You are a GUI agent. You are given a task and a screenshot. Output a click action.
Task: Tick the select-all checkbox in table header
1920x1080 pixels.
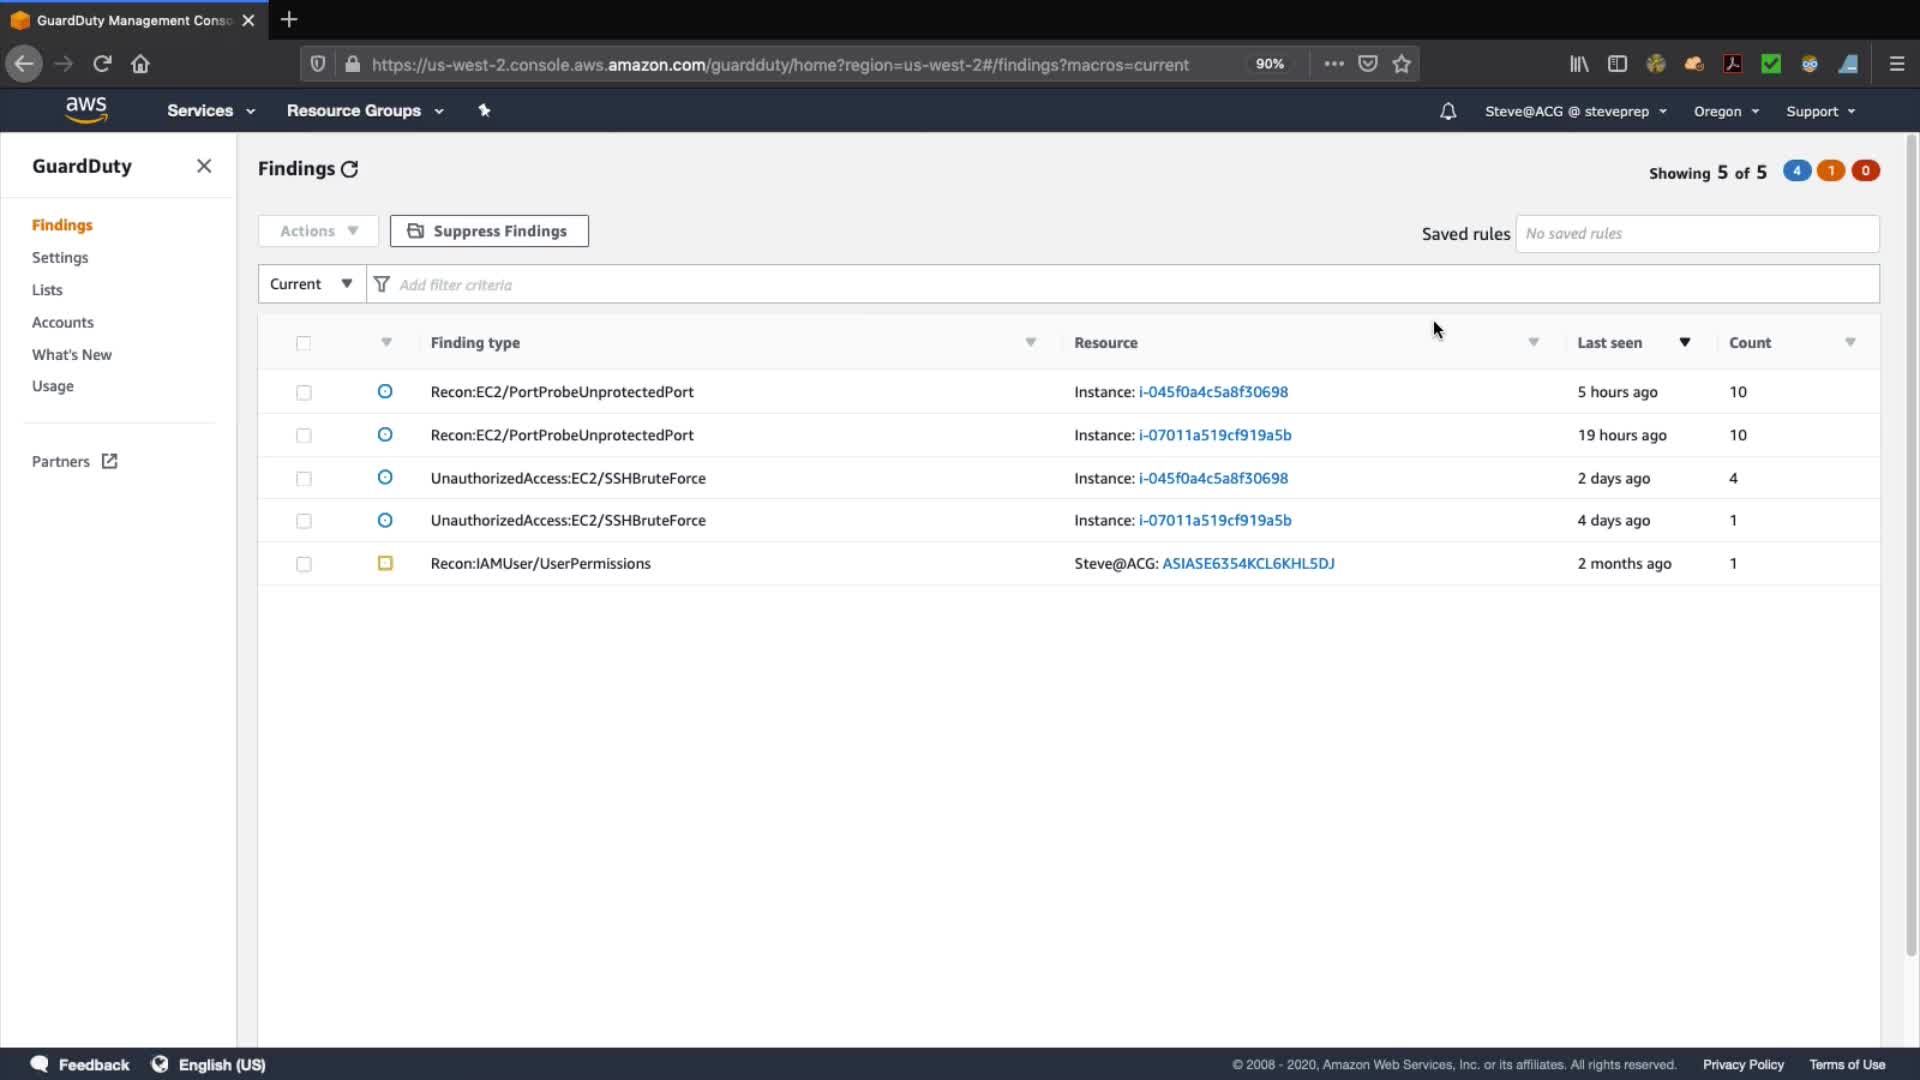click(304, 343)
